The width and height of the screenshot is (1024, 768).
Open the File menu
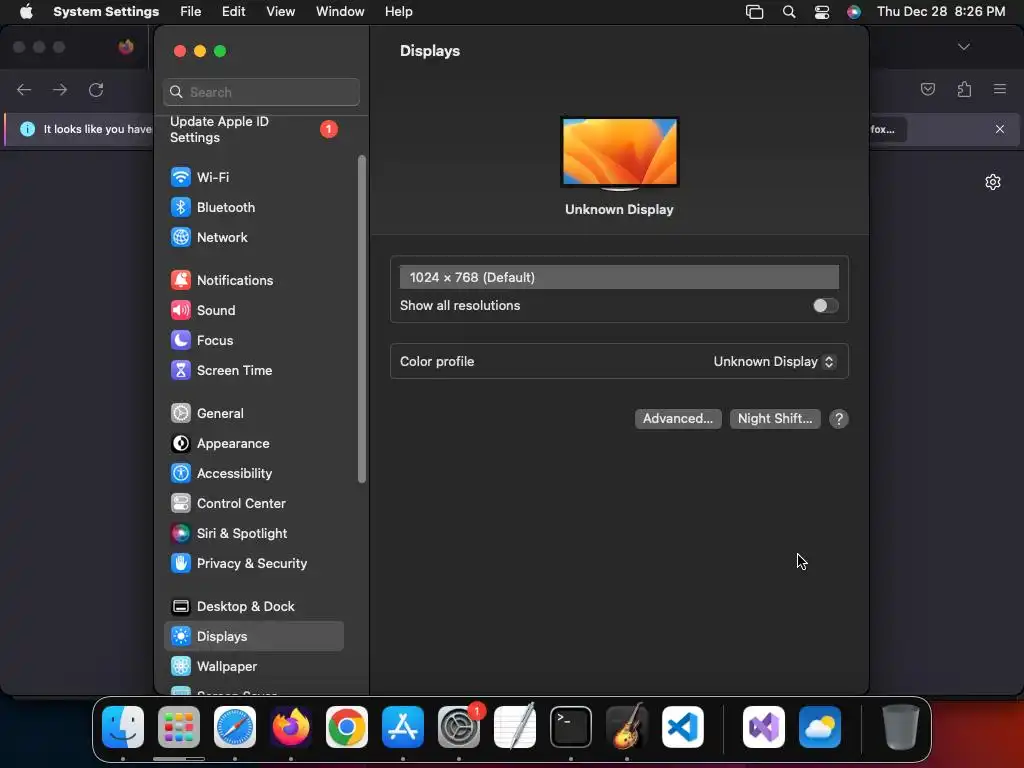point(191,12)
